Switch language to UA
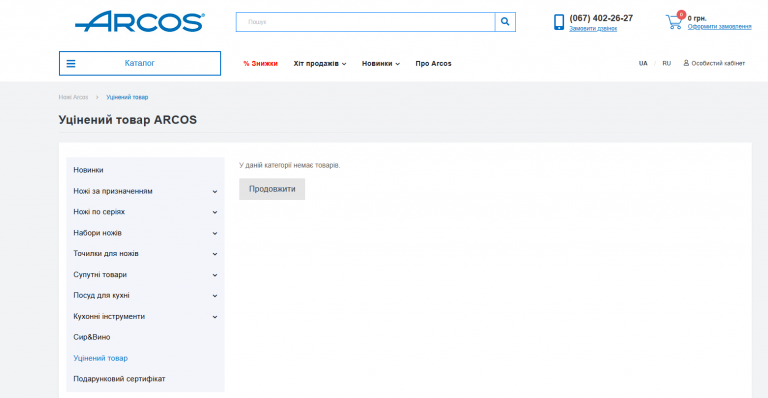768x398 pixels. (643, 63)
